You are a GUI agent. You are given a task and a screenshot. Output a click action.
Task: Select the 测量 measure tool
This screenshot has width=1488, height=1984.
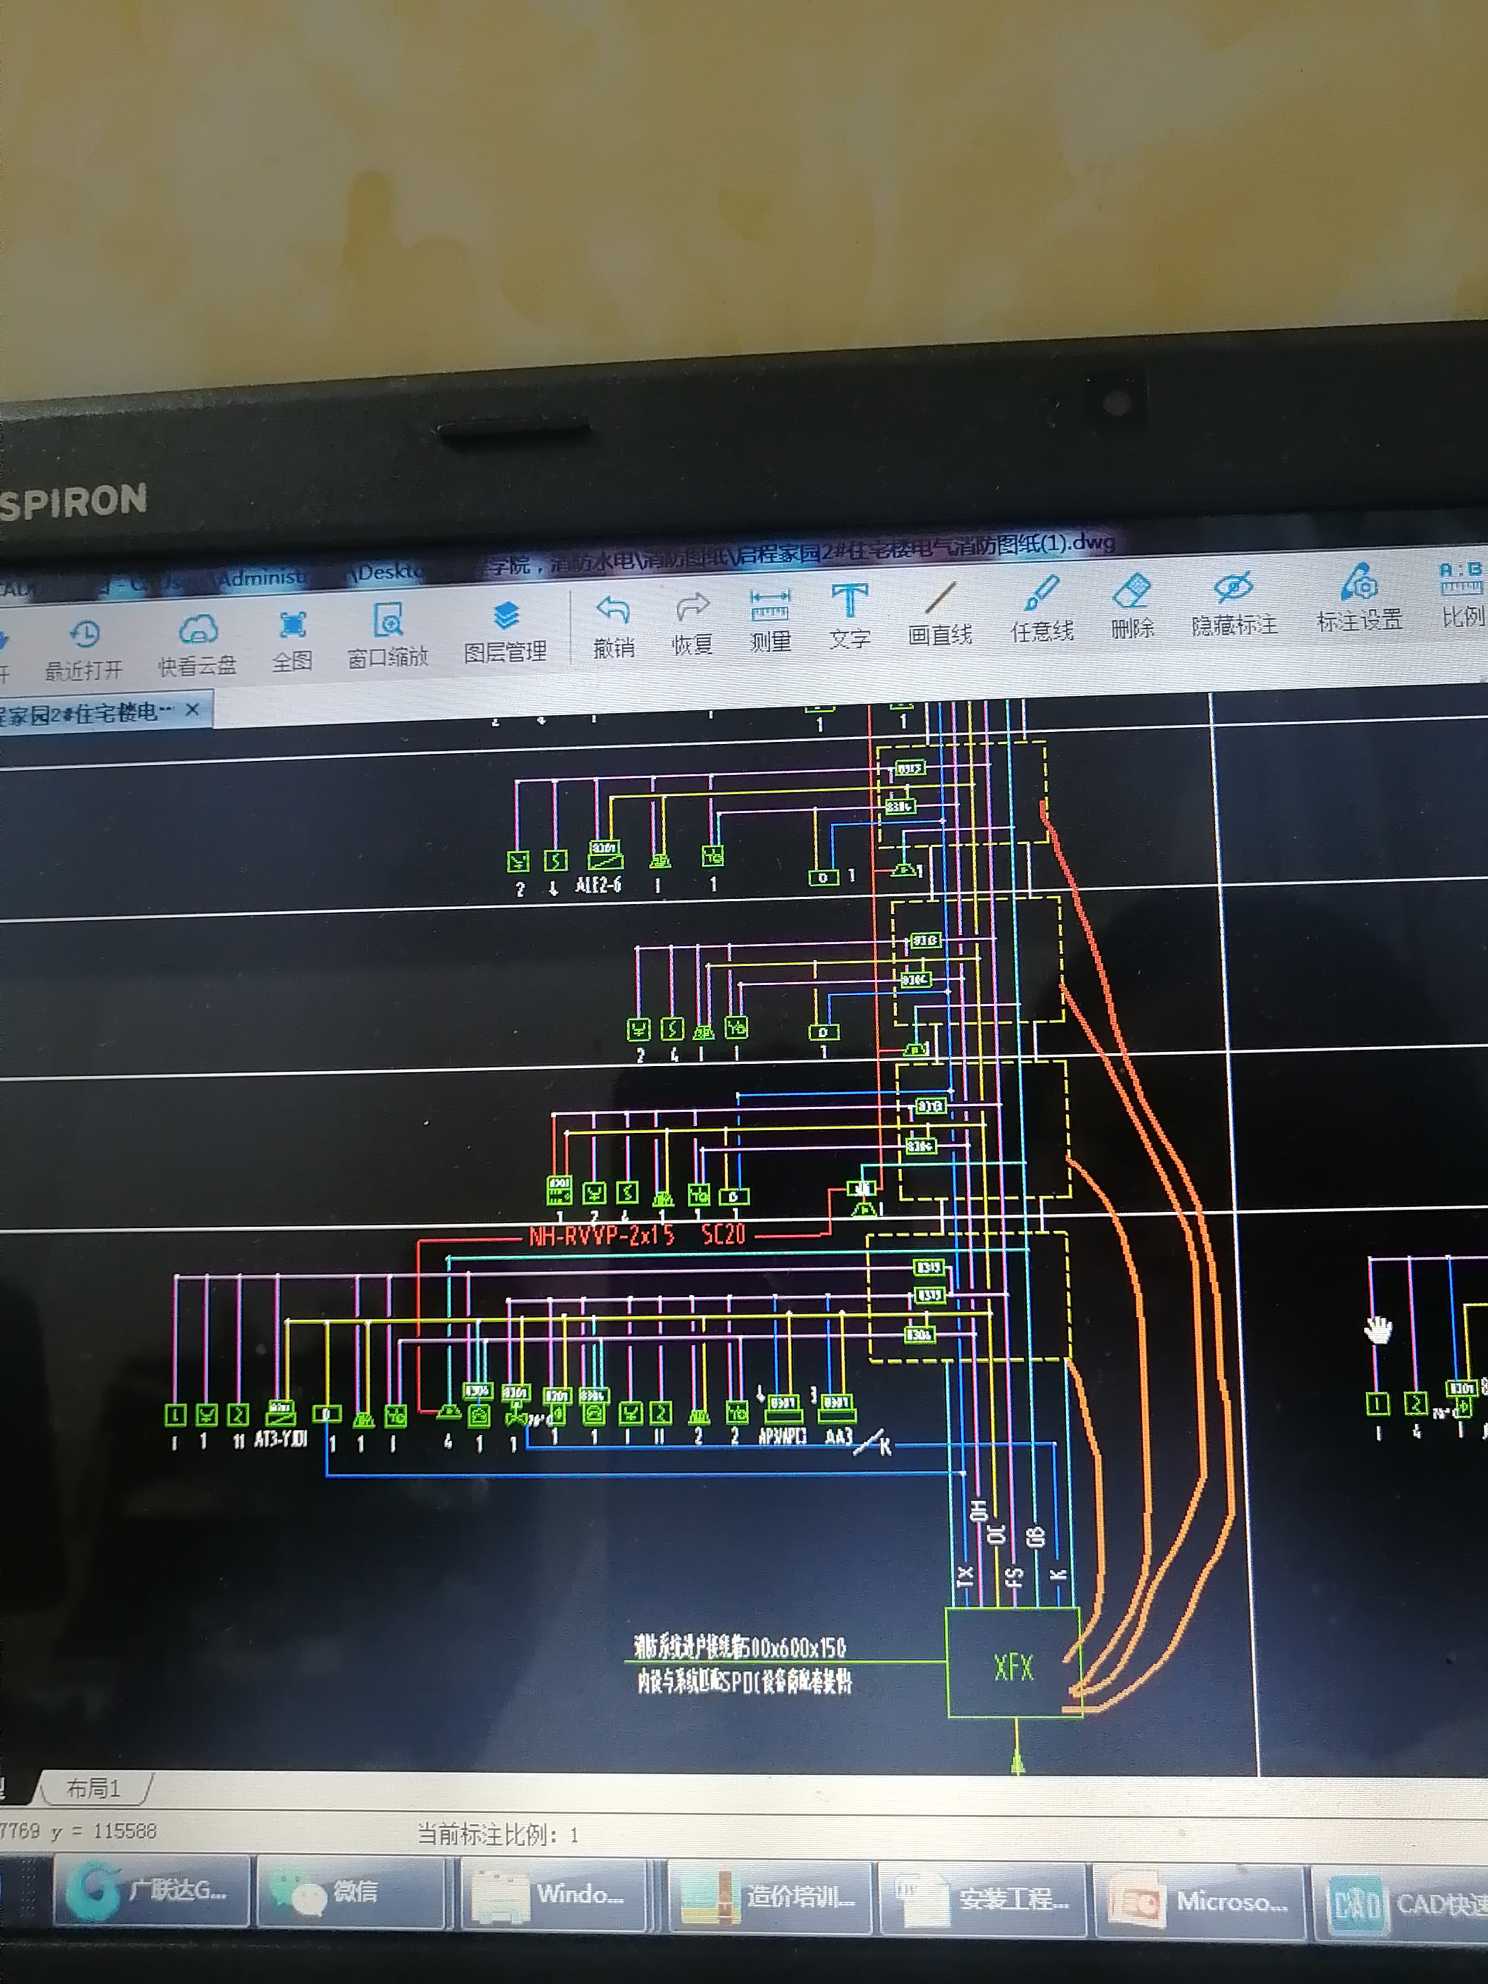(x=771, y=620)
